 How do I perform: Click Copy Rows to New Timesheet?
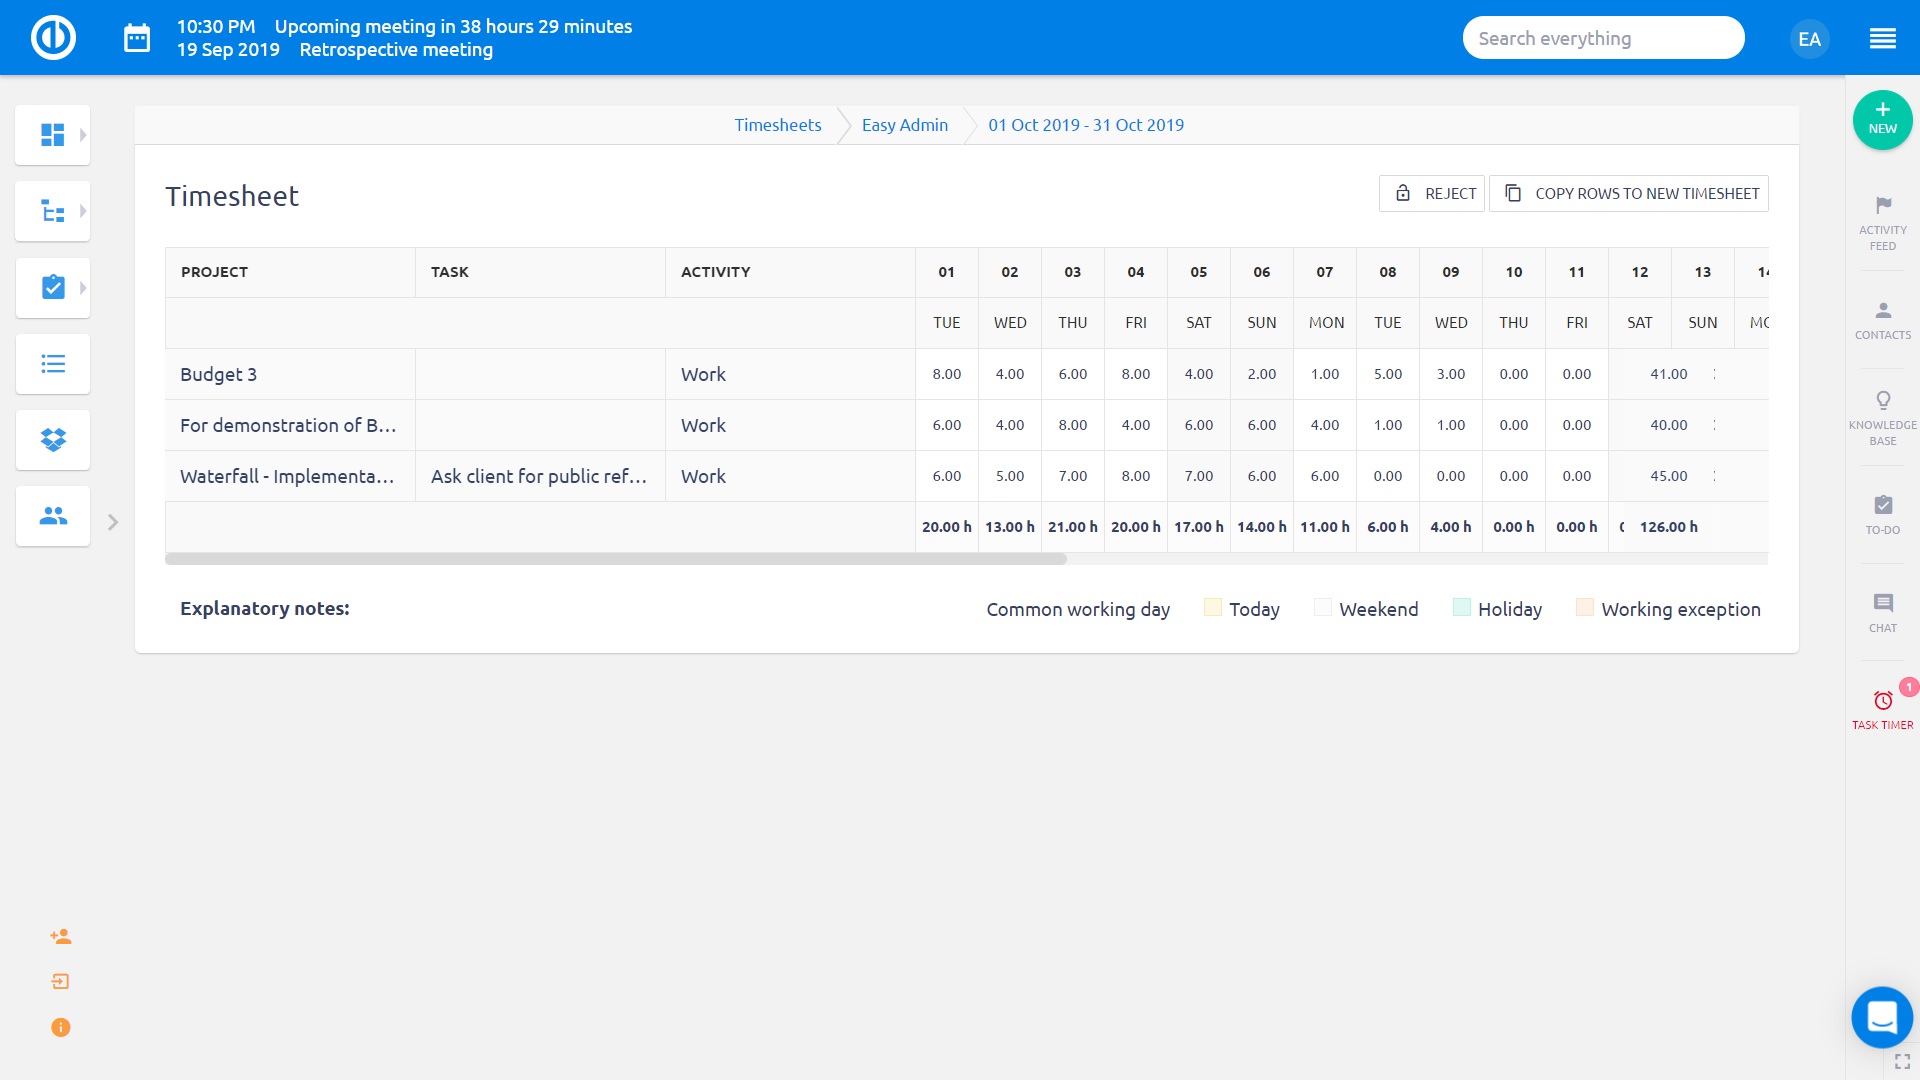(1629, 193)
